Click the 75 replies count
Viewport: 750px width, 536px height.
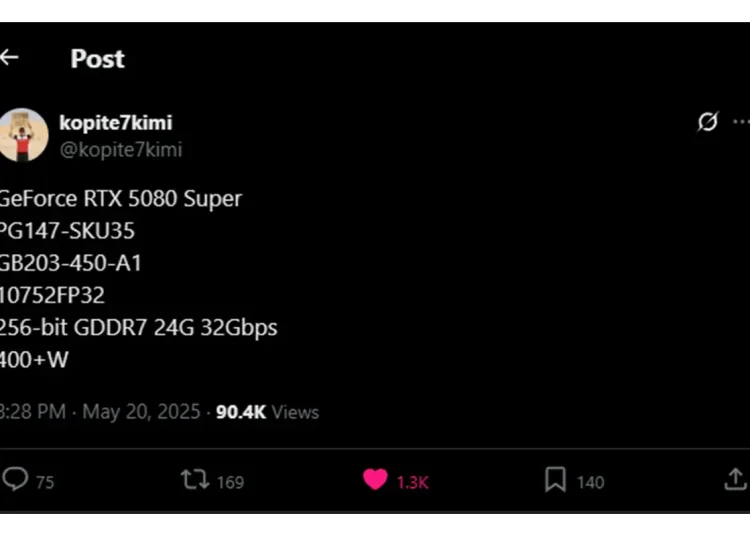45,482
